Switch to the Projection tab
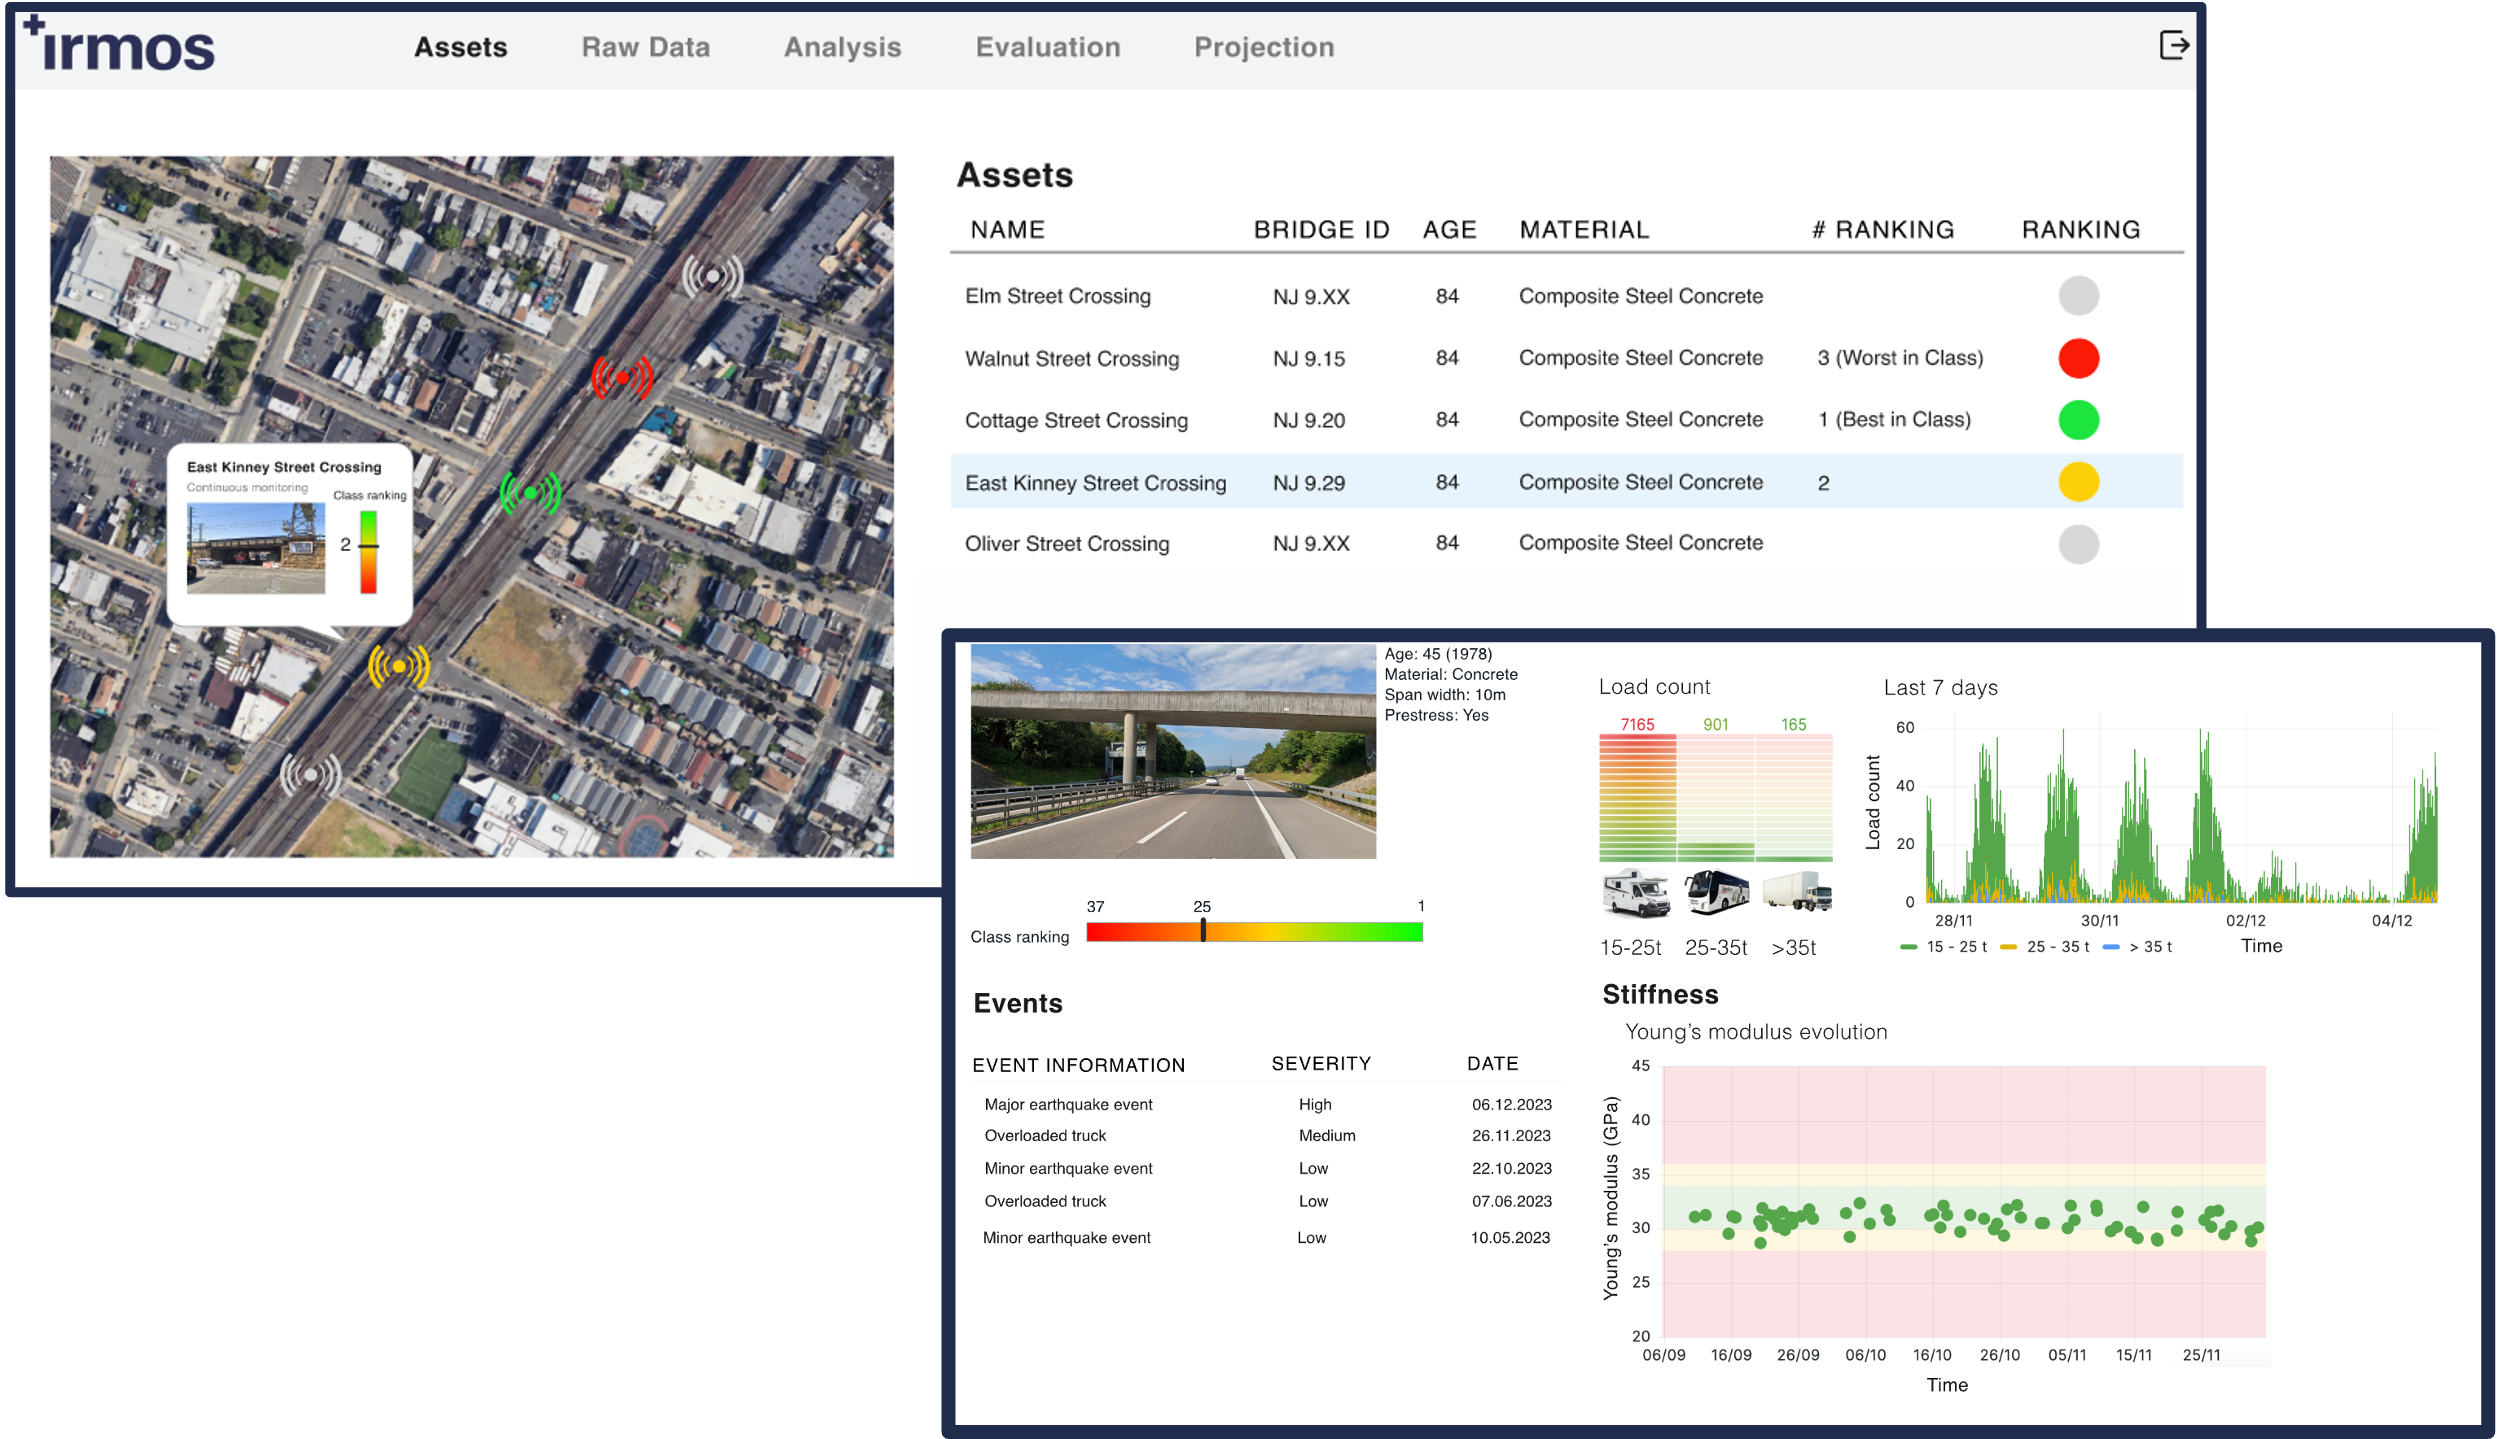Screen dimensions: 2497x1439 [1263, 47]
